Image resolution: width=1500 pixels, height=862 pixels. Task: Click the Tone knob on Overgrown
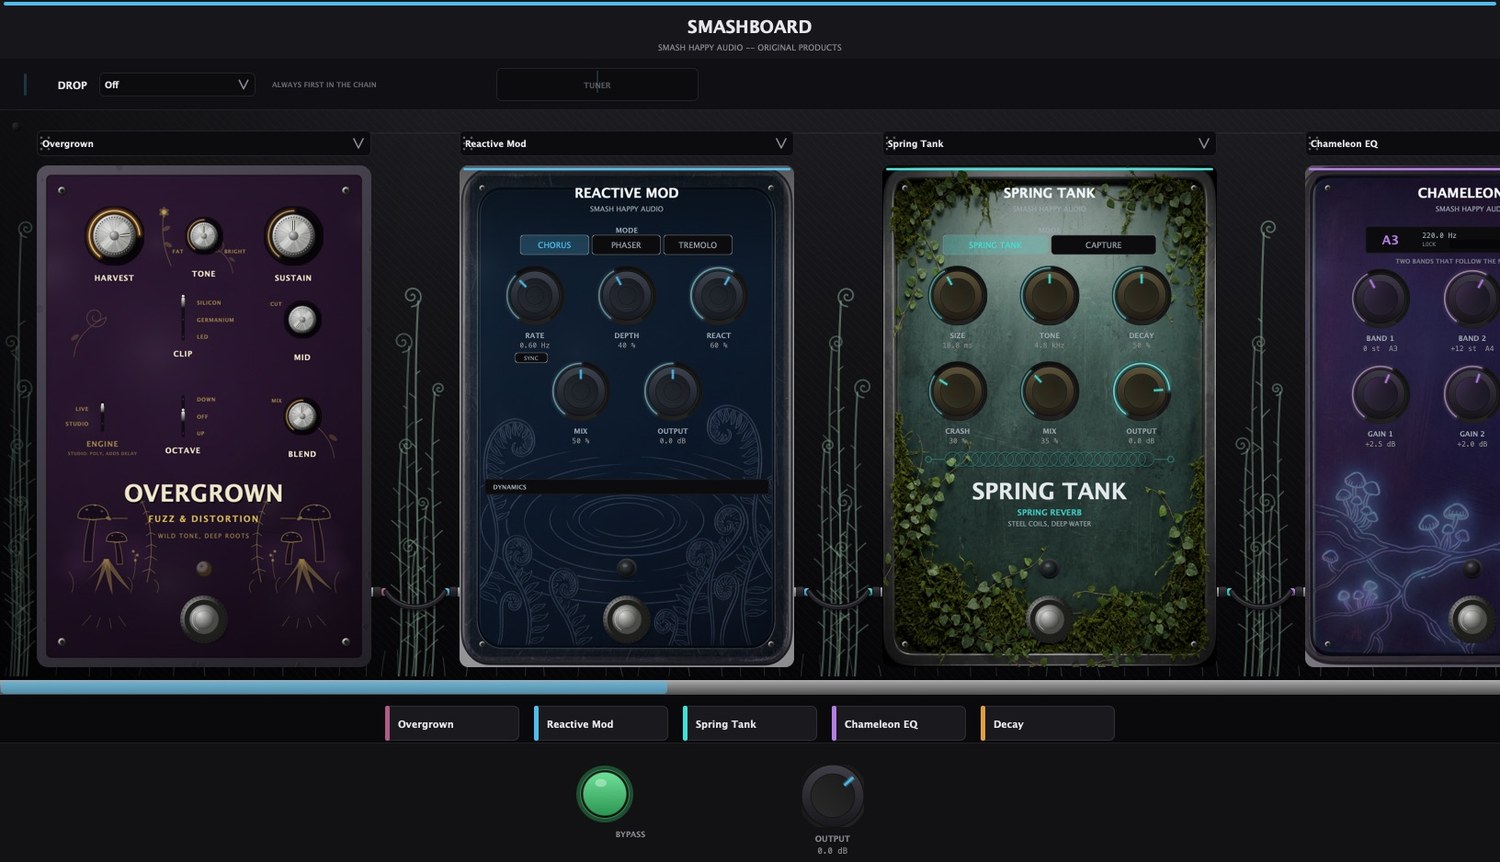tap(203, 236)
